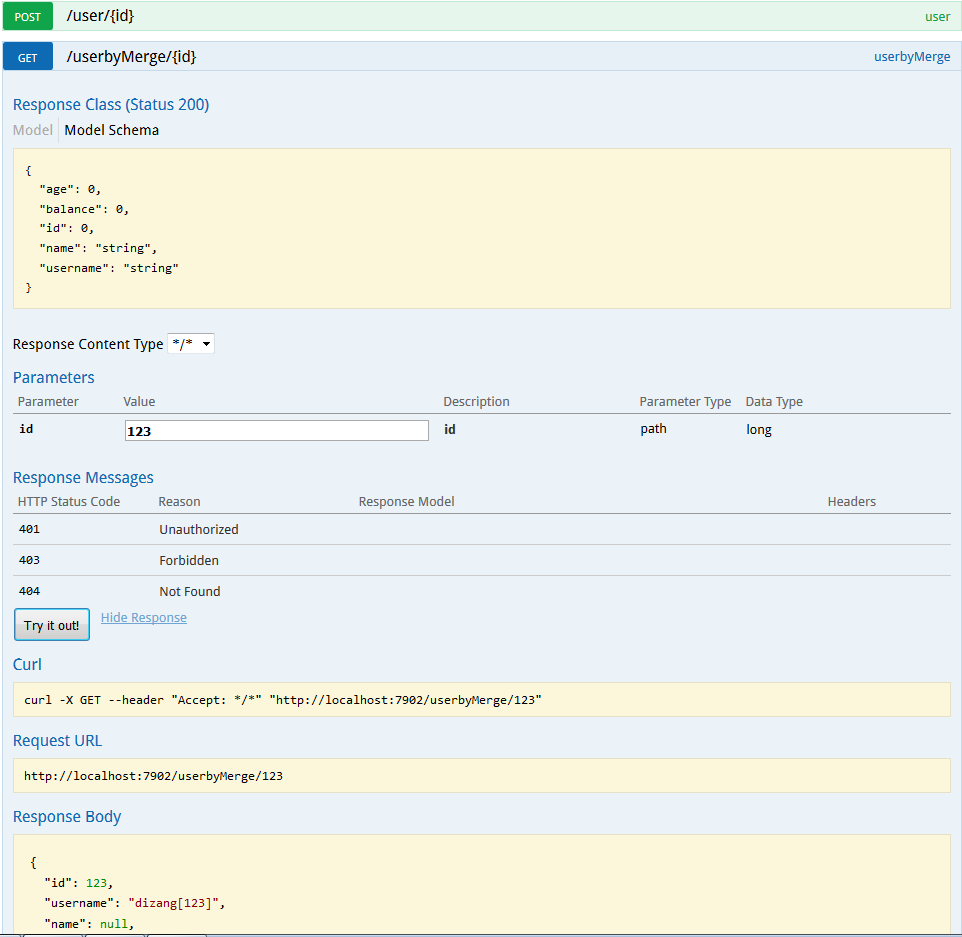Switch to the Model tab

pyautogui.click(x=32, y=130)
